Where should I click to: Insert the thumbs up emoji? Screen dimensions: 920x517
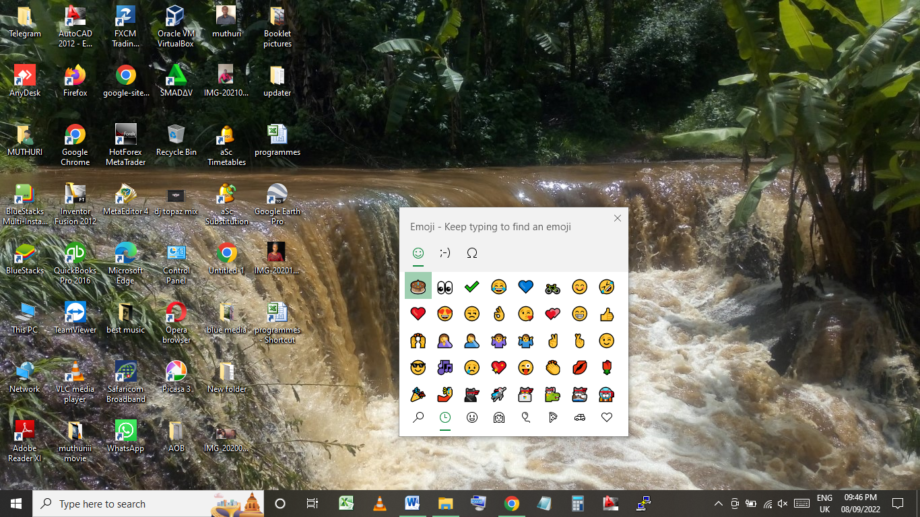click(607, 314)
